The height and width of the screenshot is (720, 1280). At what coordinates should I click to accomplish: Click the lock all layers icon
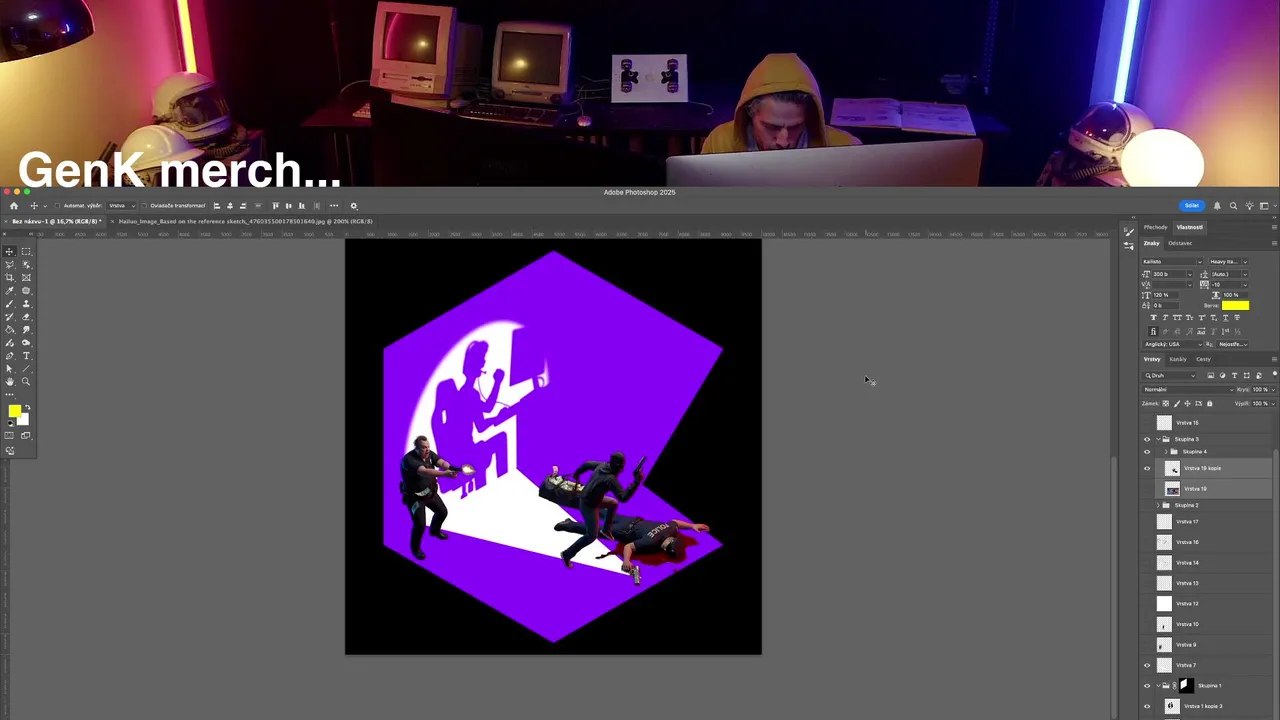click(1209, 403)
